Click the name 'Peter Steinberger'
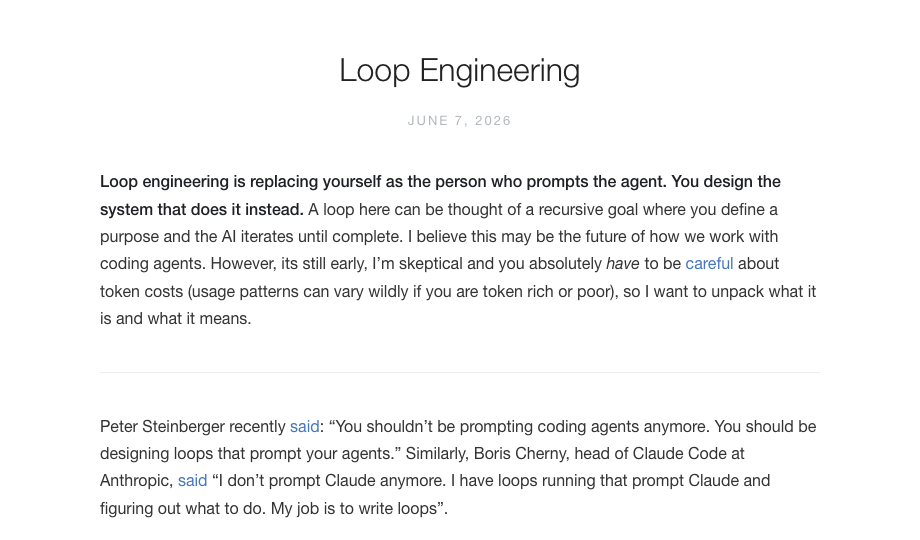Image resolution: width=920 pixels, height=540 pixels. click(162, 426)
